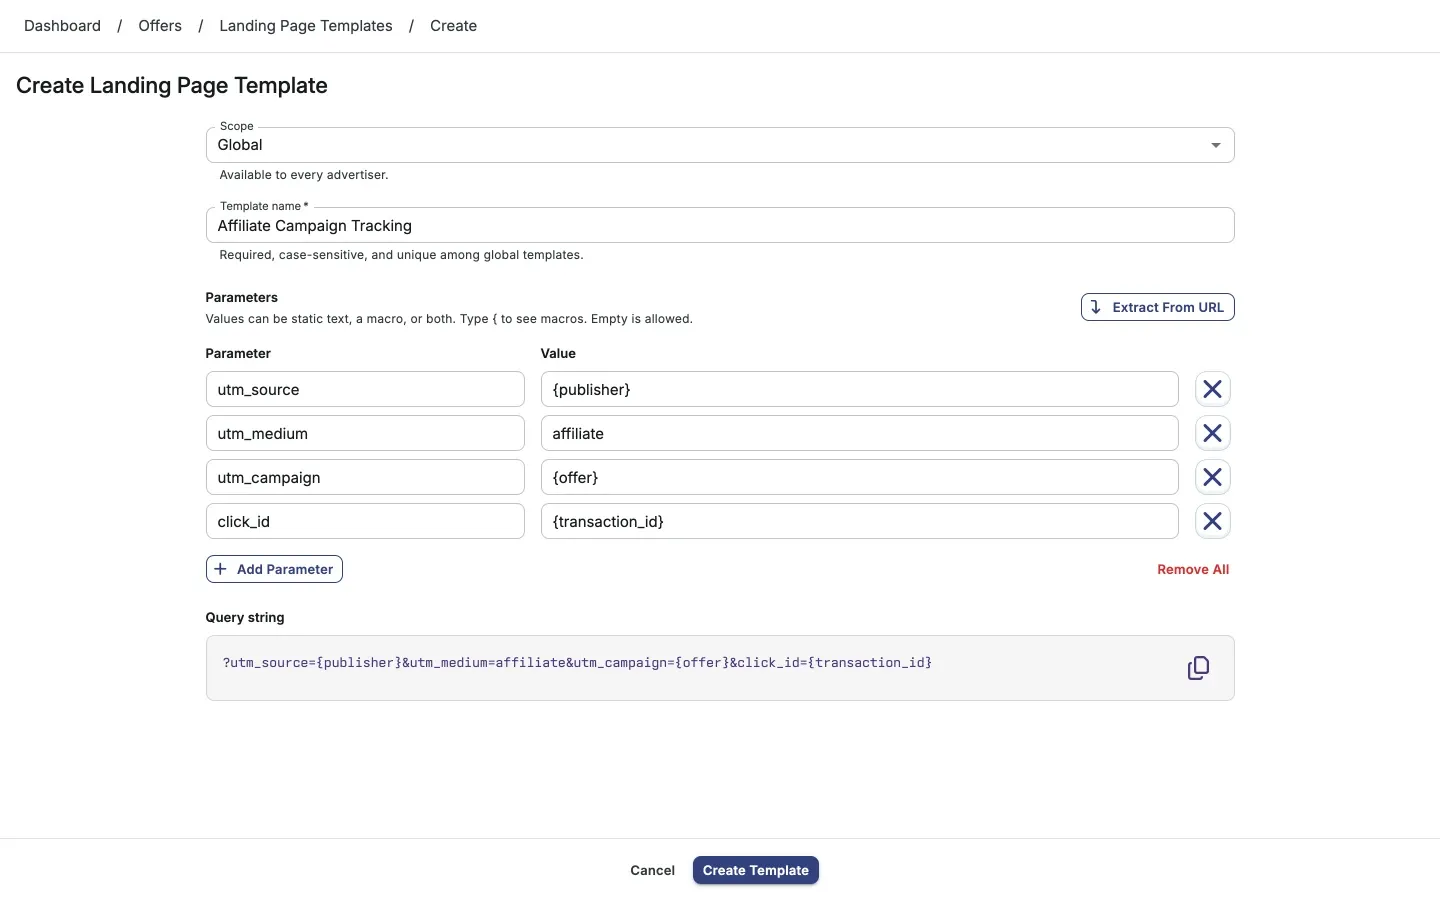Edit the utm_medium parameter name field
The image size is (1440, 900).
point(365,433)
